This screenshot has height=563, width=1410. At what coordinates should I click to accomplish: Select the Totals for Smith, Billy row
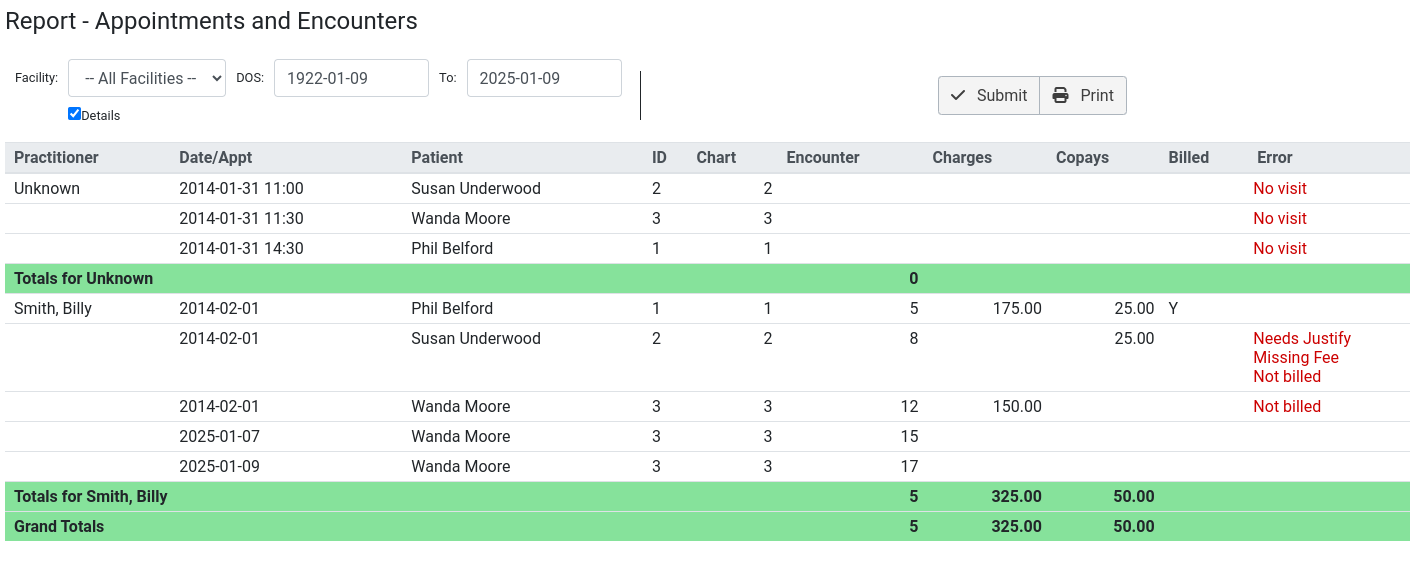707,496
